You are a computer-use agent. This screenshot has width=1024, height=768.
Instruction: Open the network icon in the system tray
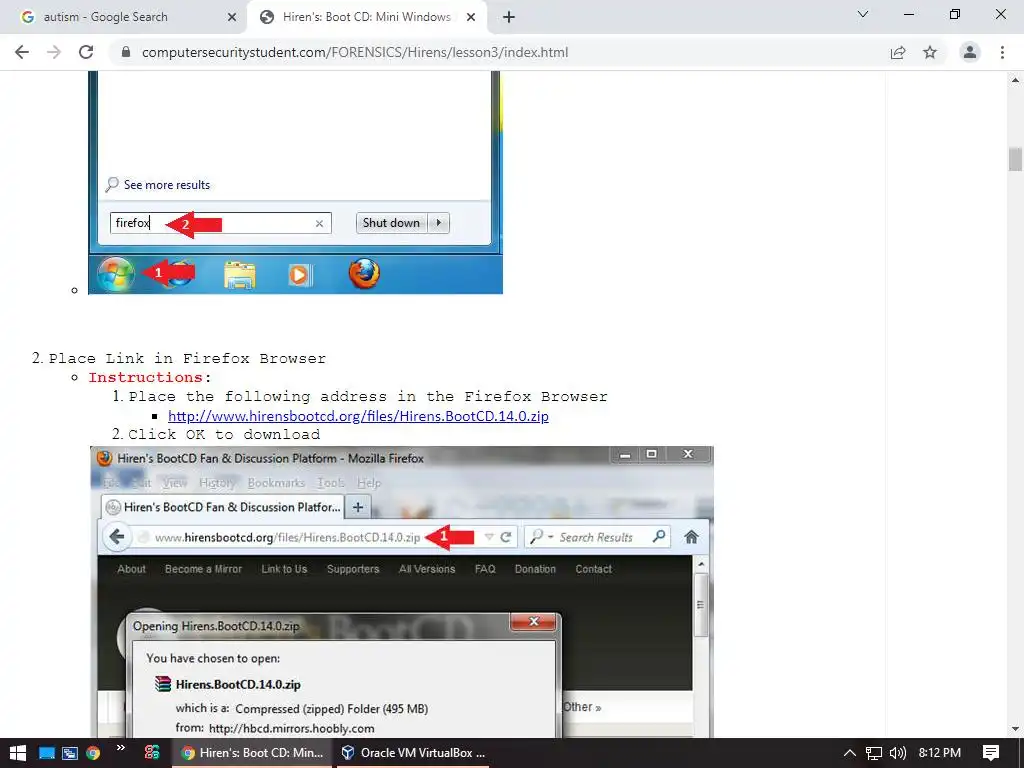click(x=874, y=753)
